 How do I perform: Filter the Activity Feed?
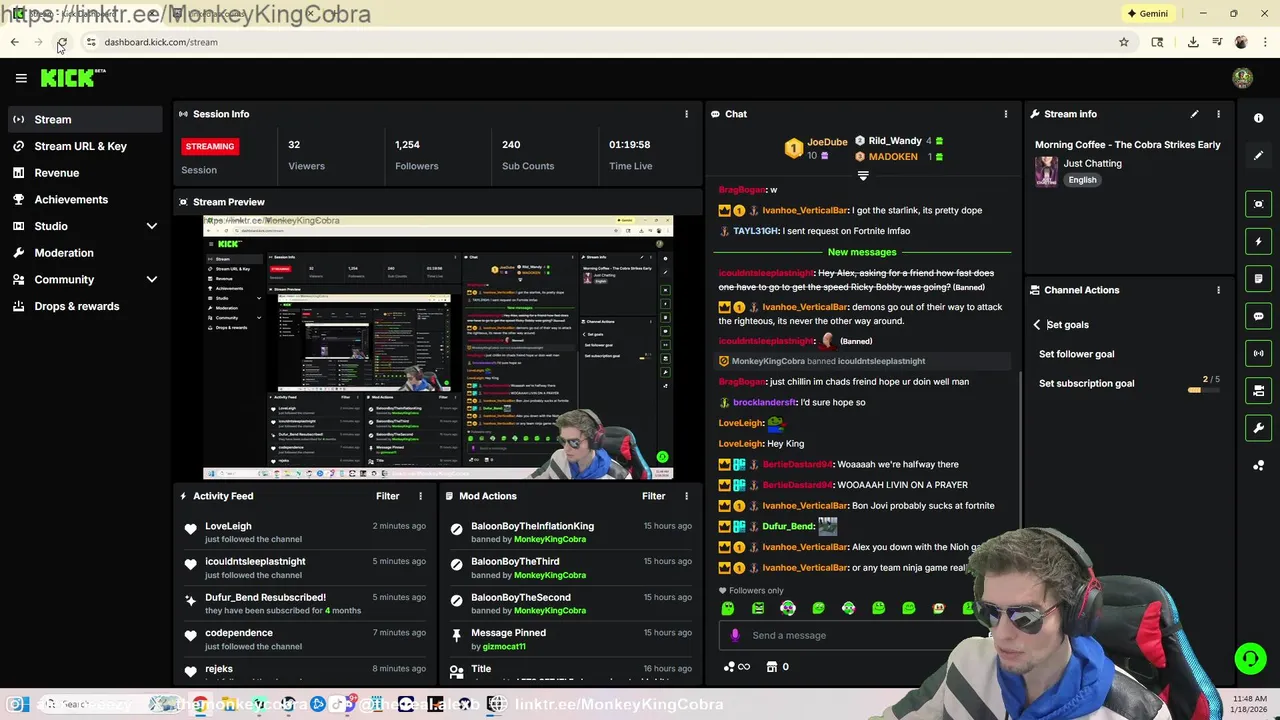(x=387, y=496)
